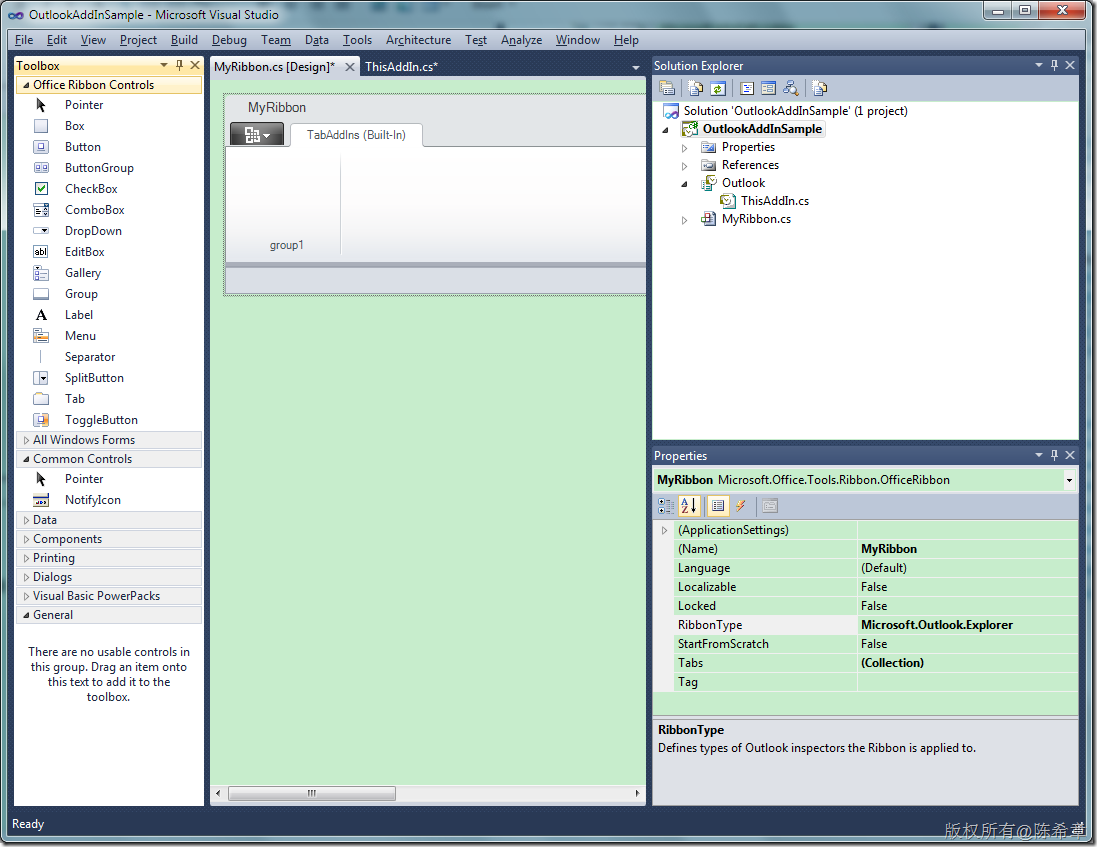Open Toolbox window position dropdown arrow
The height and width of the screenshot is (847, 1097).
coord(164,65)
